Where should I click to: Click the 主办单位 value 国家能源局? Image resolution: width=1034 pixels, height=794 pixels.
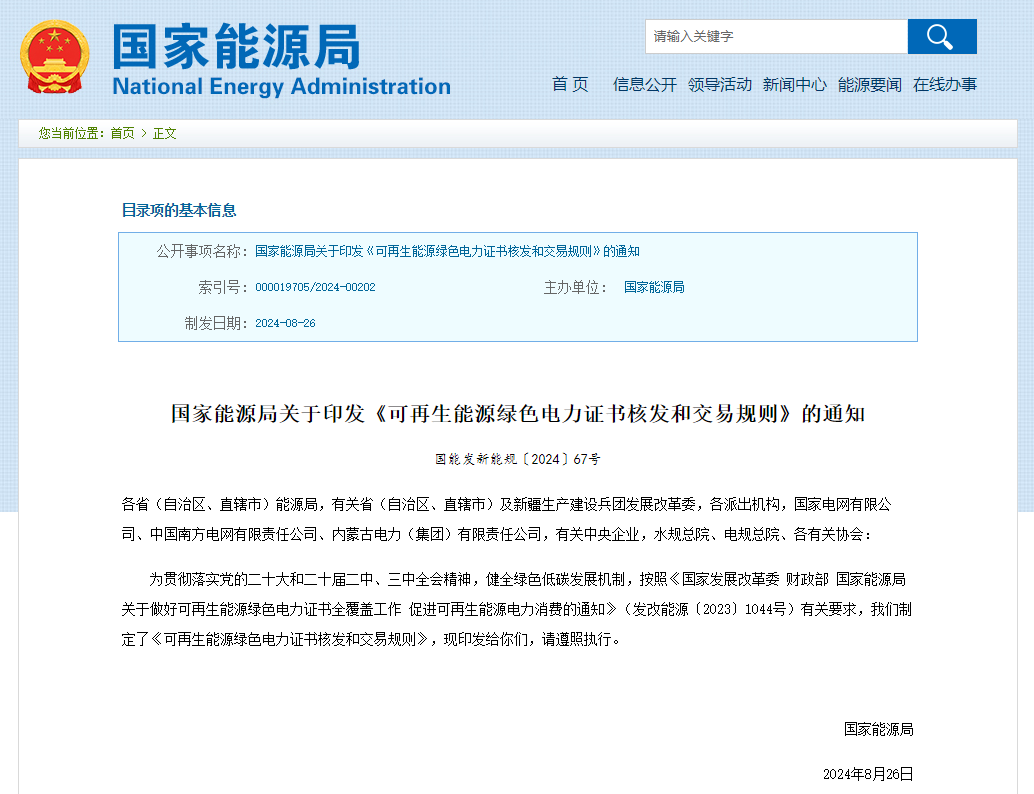point(654,287)
